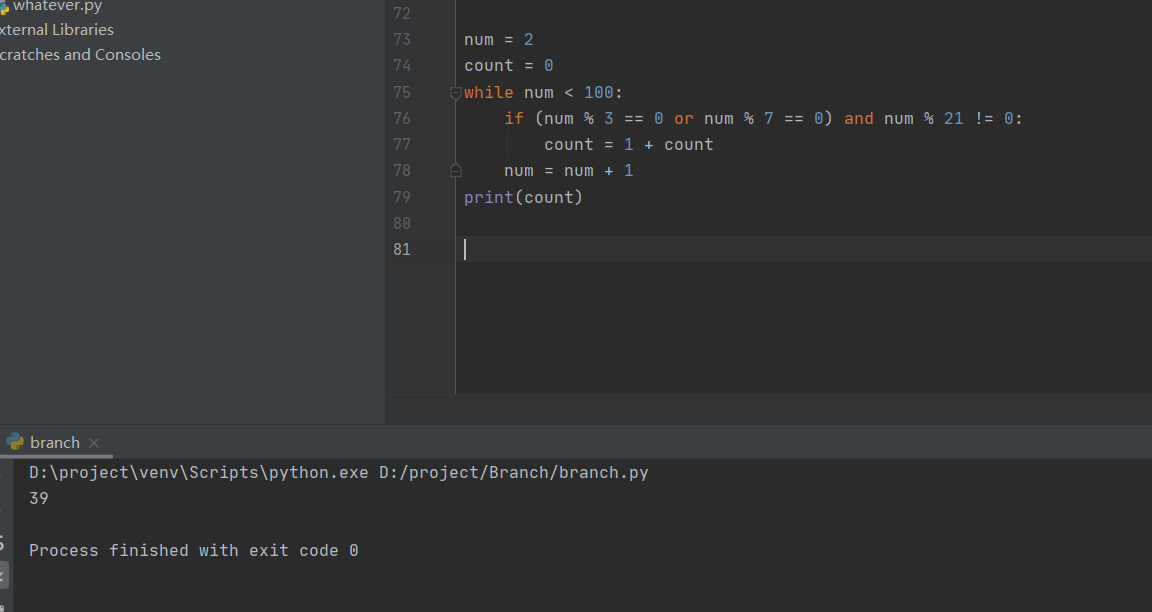
Task: Place cursor on empty line 81
Action: coord(804,250)
